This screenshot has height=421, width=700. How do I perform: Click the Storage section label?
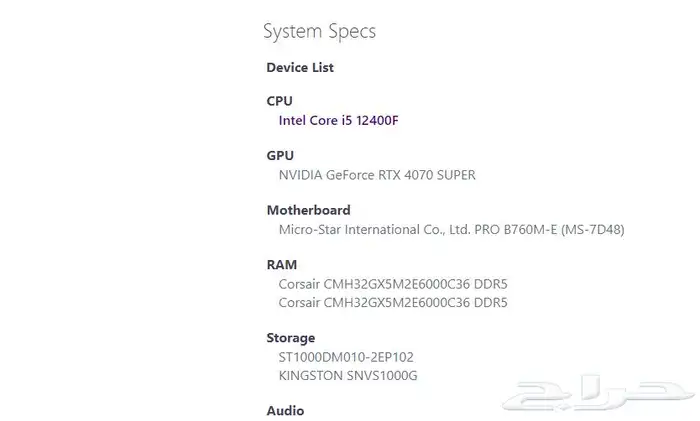click(x=291, y=338)
